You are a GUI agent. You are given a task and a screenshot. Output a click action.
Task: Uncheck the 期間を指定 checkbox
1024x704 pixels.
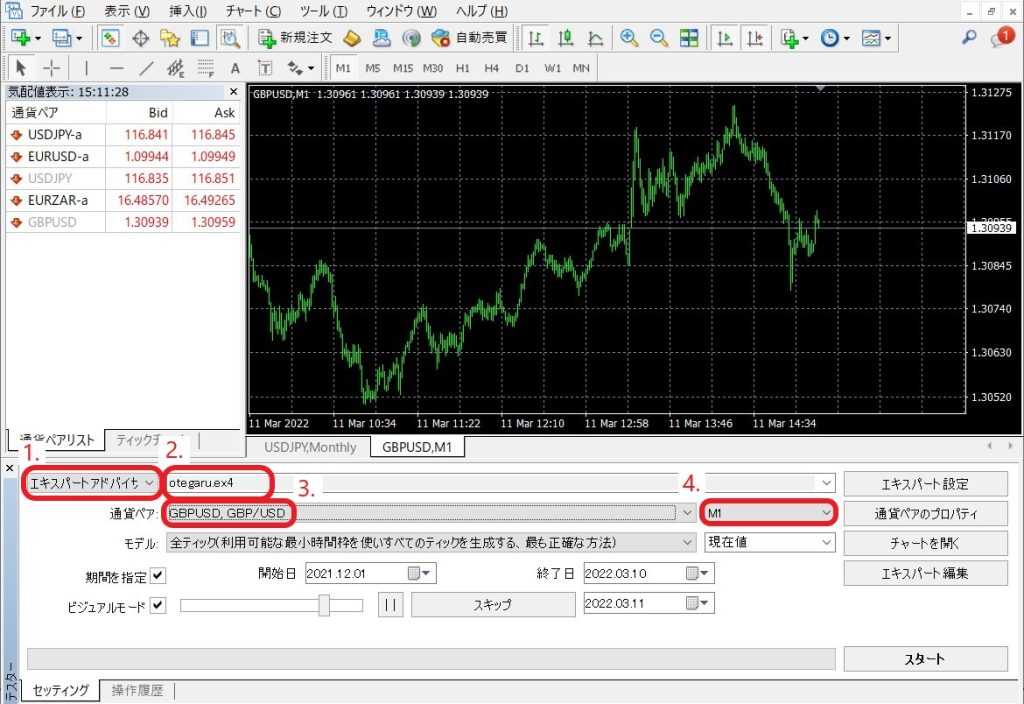click(x=159, y=576)
